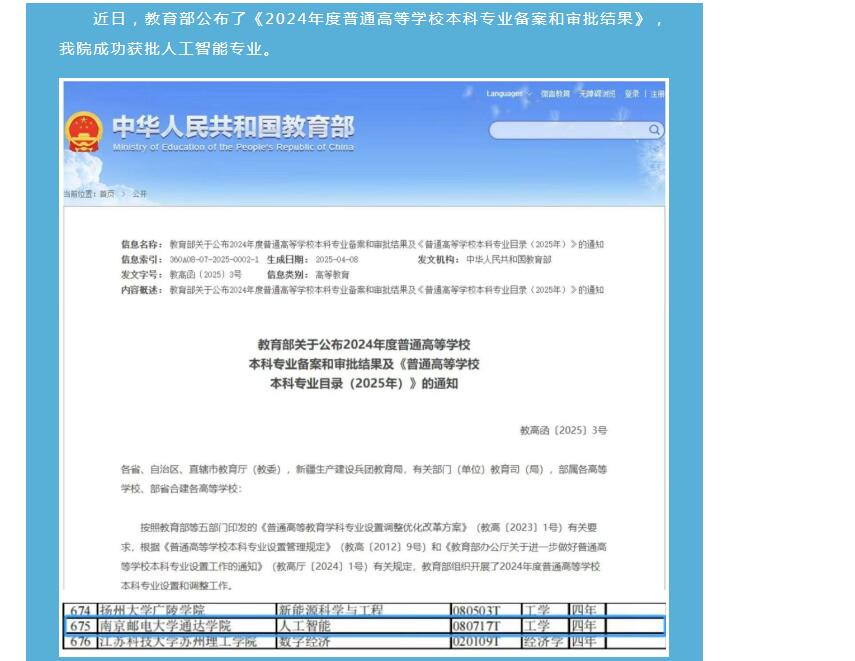Click 公开 in the breadcrumb
This screenshot has width=855, height=661.
click(140, 194)
